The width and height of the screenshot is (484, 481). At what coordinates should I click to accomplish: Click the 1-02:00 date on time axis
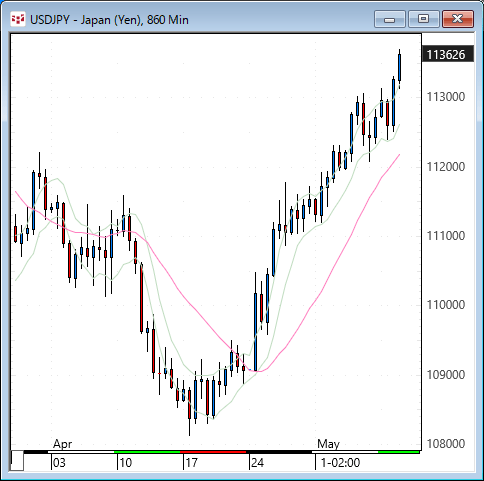(340, 463)
